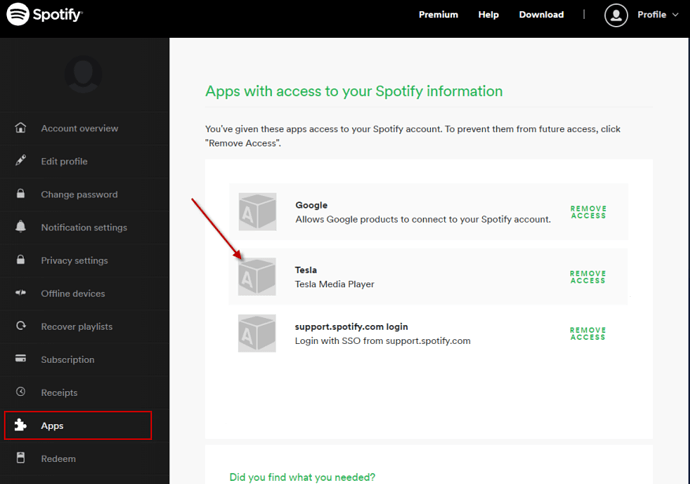Go to the Download page

pyautogui.click(x=541, y=15)
